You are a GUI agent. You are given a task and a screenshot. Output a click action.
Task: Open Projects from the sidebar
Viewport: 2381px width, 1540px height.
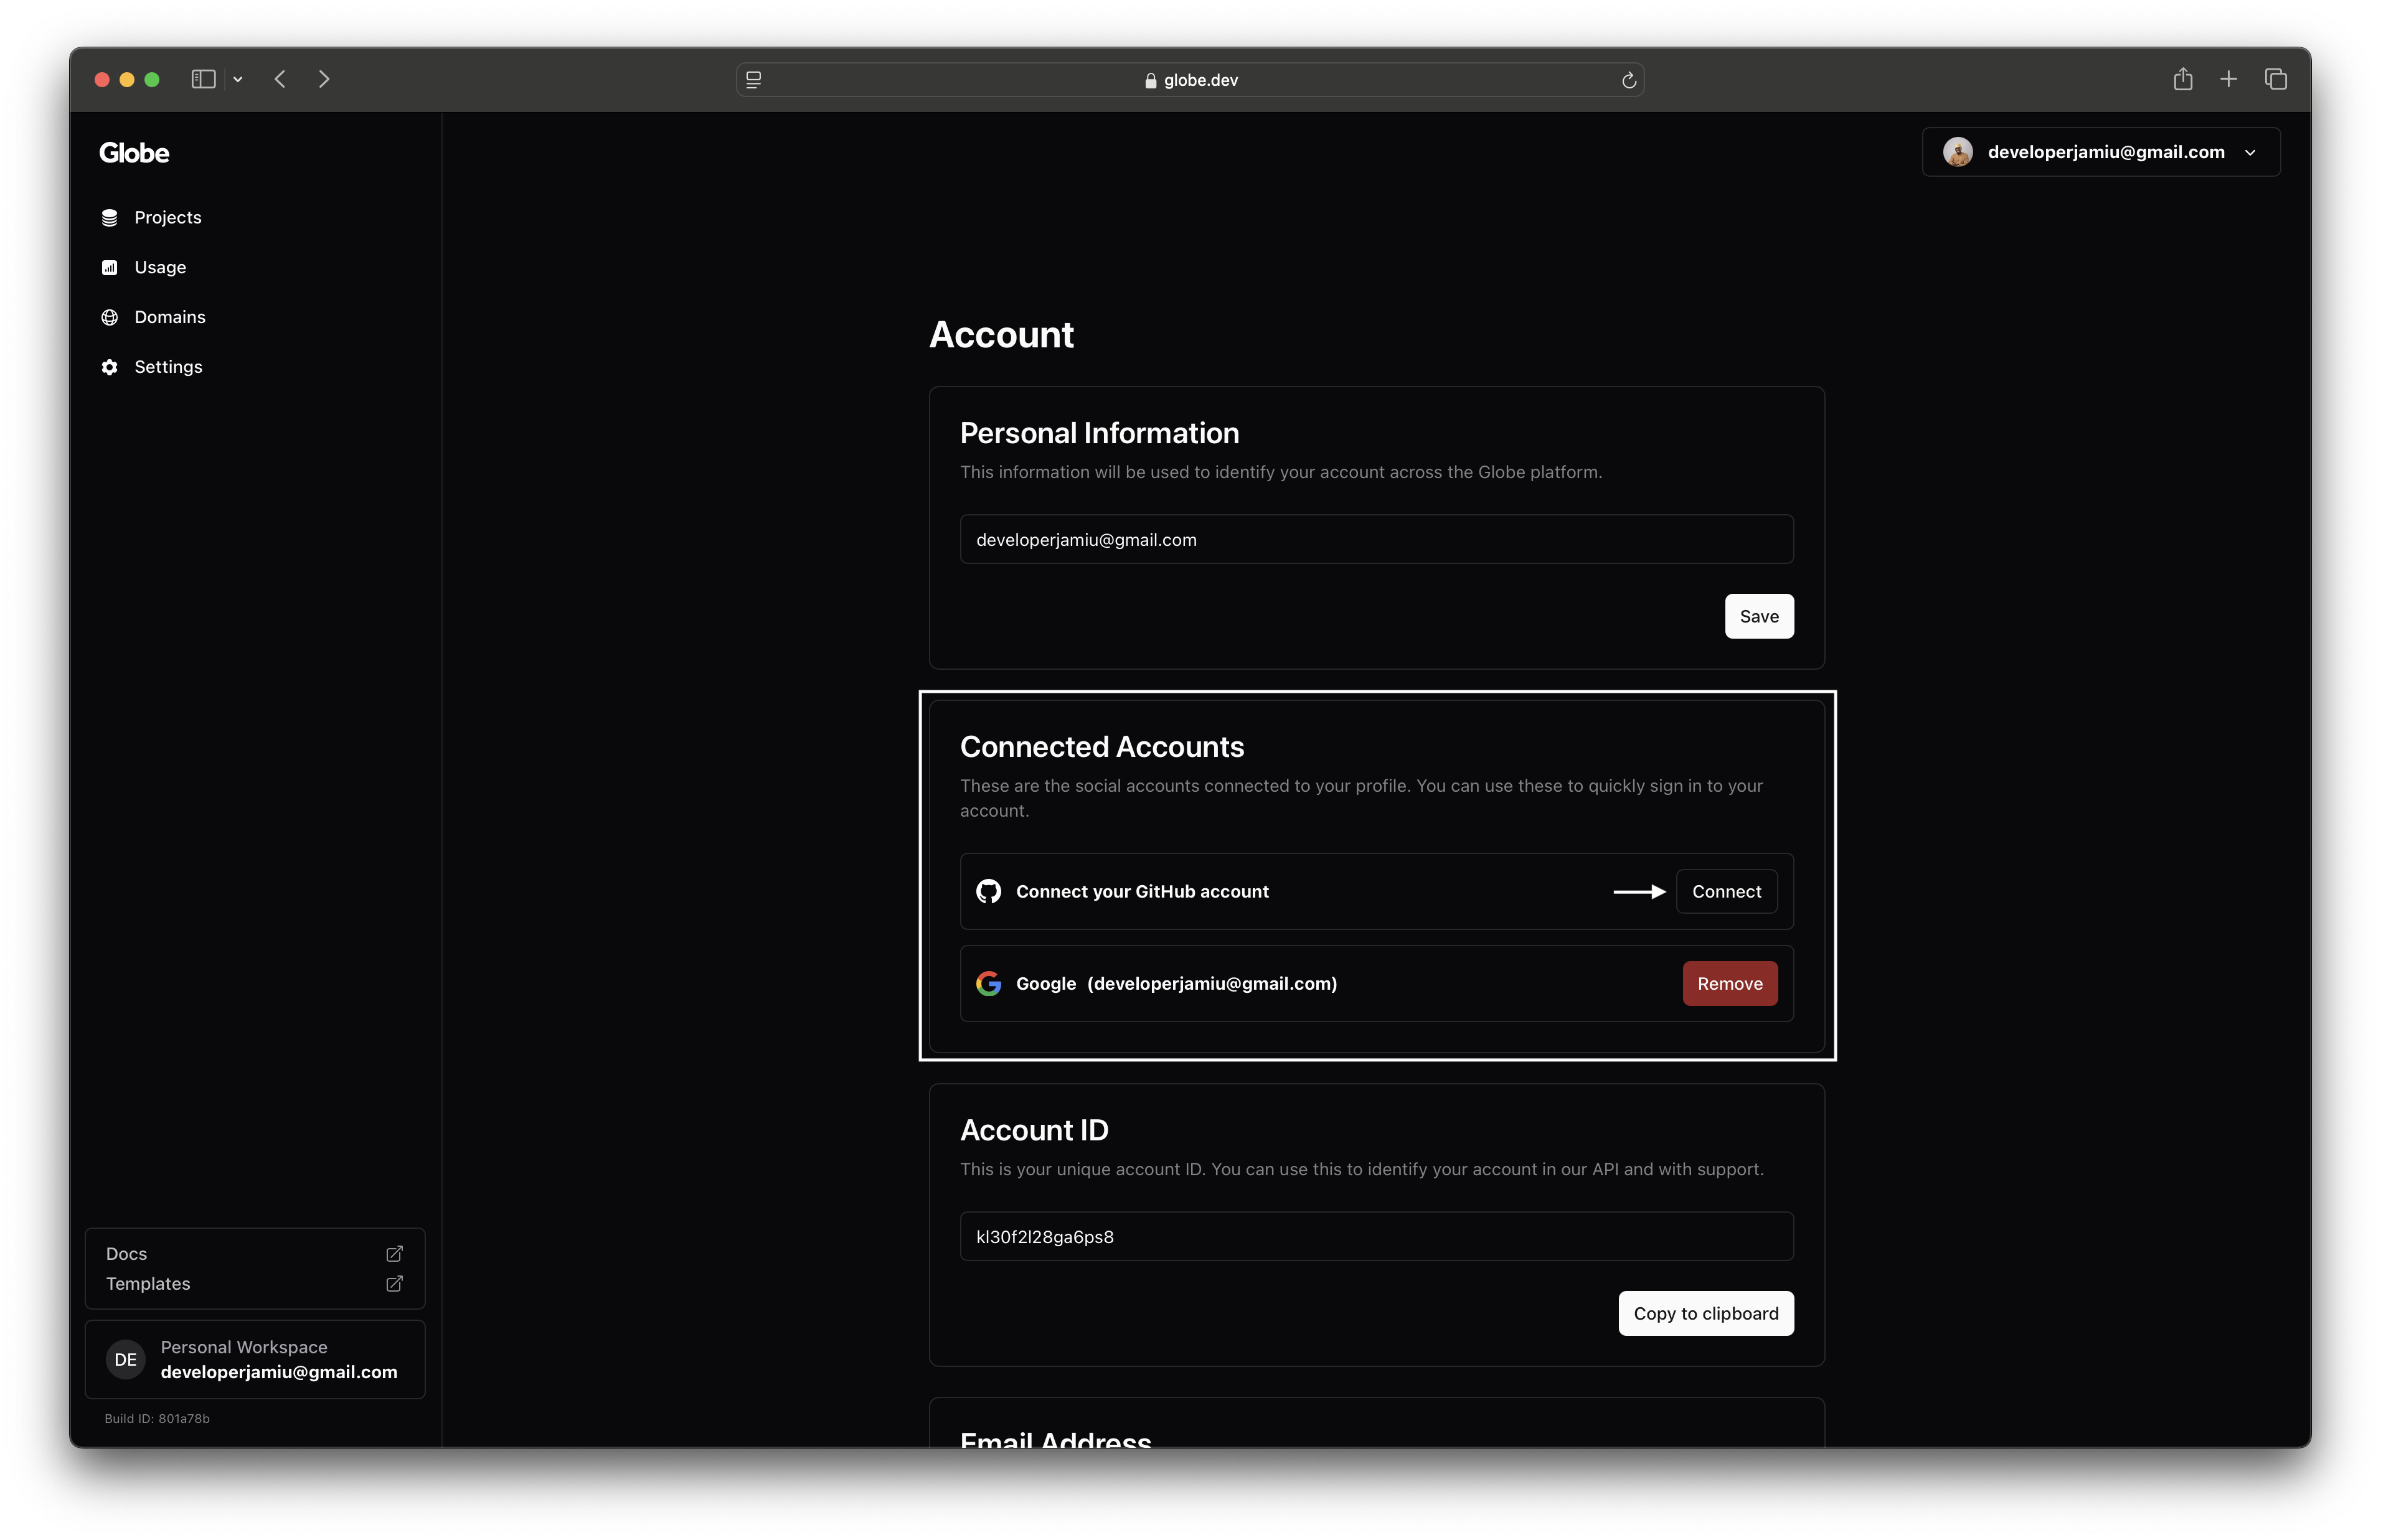click(x=167, y=218)
